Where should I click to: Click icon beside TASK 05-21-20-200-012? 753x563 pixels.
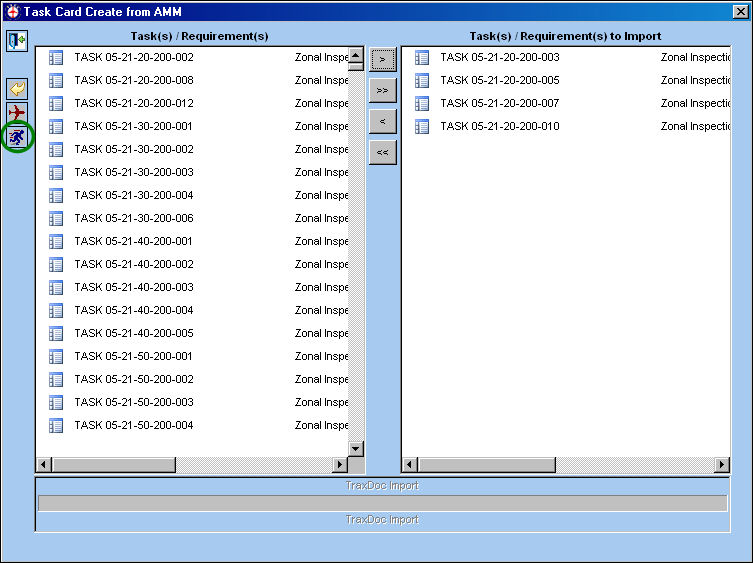click(56, 104)
